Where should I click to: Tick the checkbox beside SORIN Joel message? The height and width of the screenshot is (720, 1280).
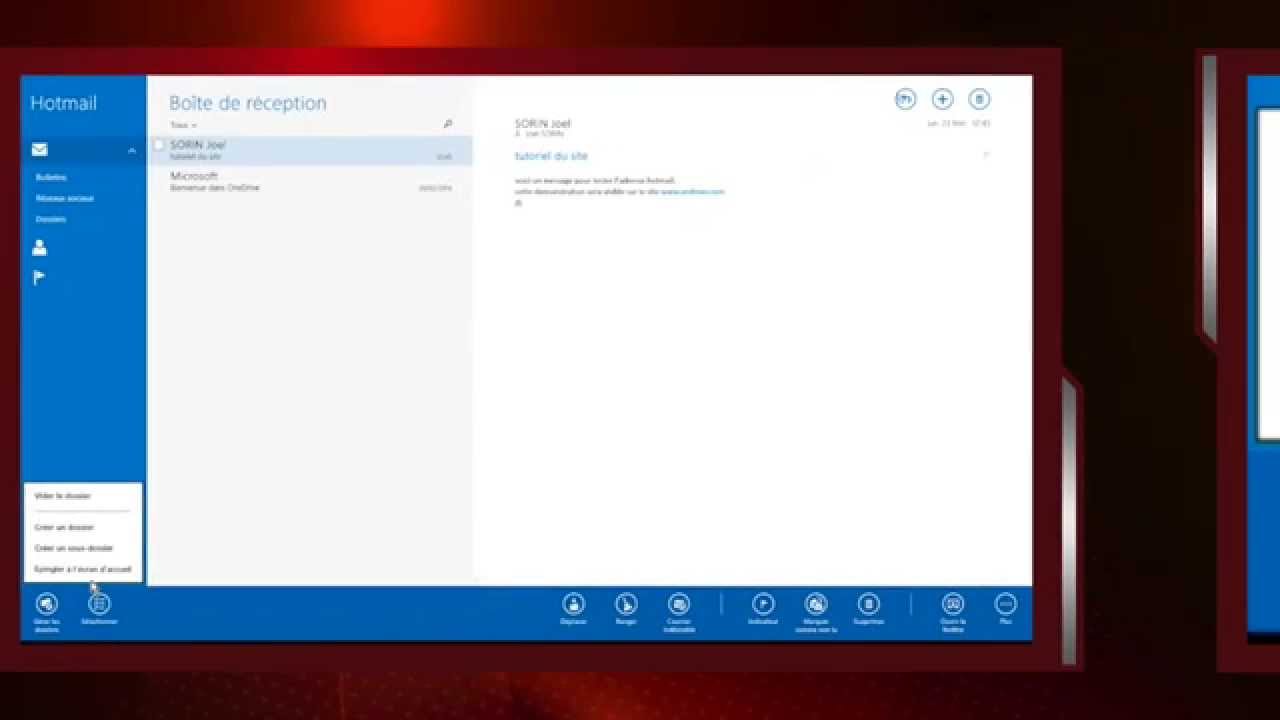point(158,145)
